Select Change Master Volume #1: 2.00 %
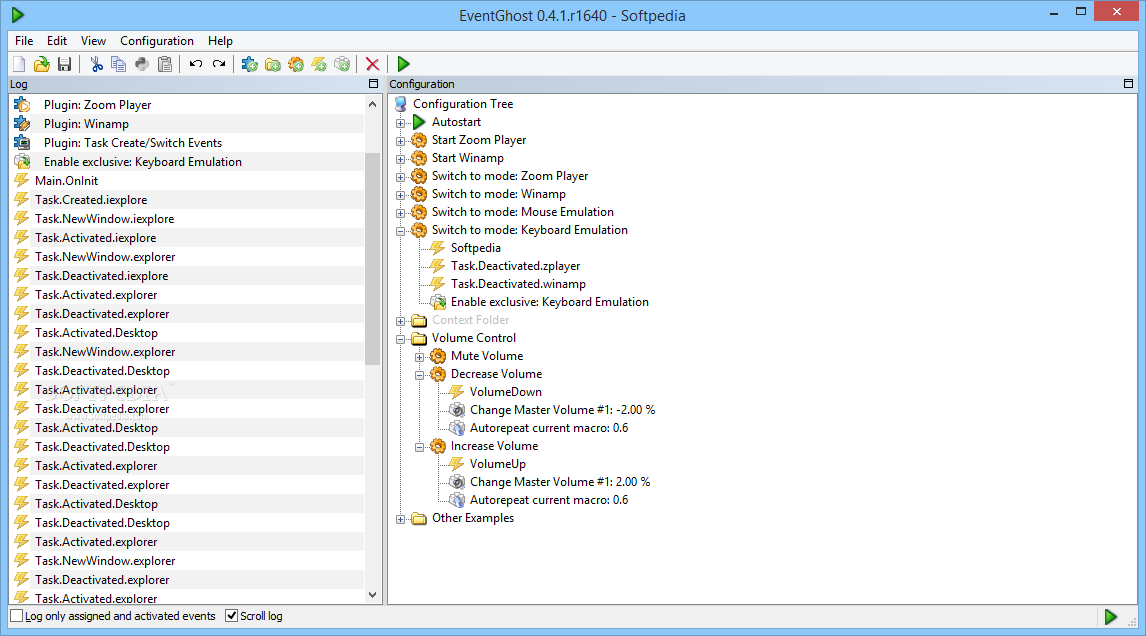Viewport: 1146px width, 636px height. coord(560,482)
